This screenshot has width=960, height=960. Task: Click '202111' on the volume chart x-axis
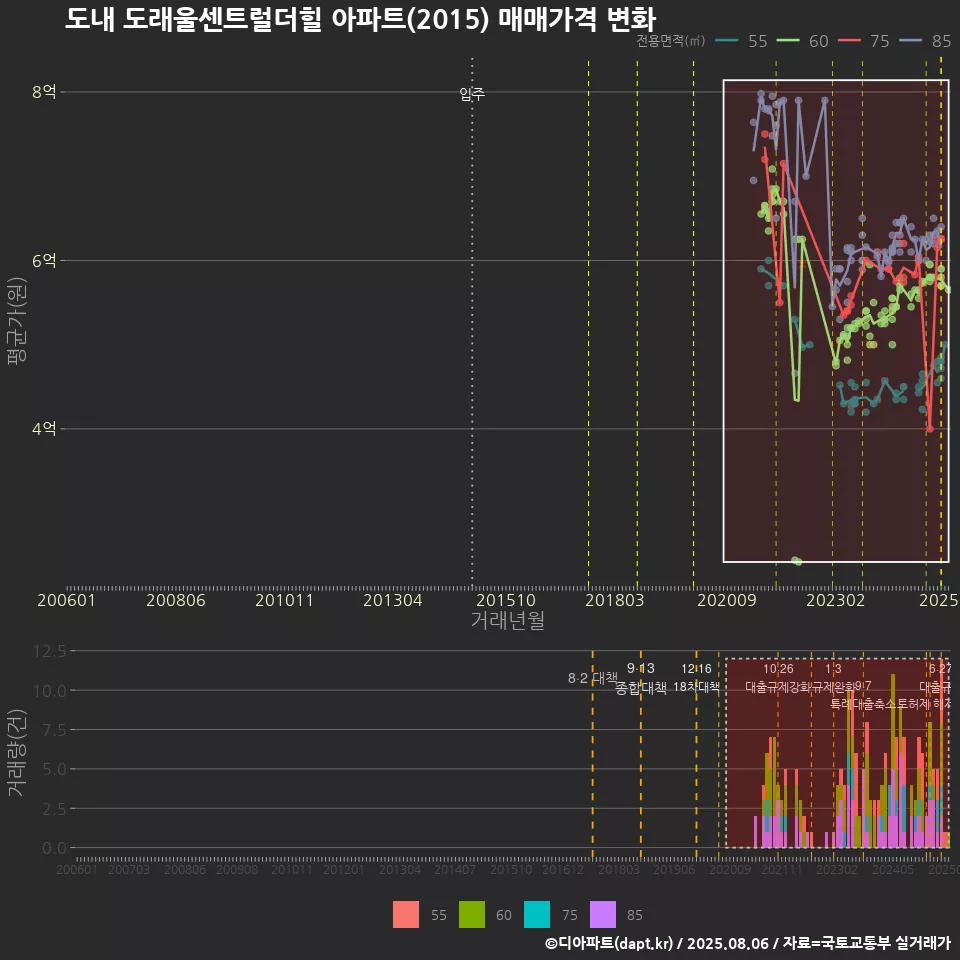(x=782, y=869)
